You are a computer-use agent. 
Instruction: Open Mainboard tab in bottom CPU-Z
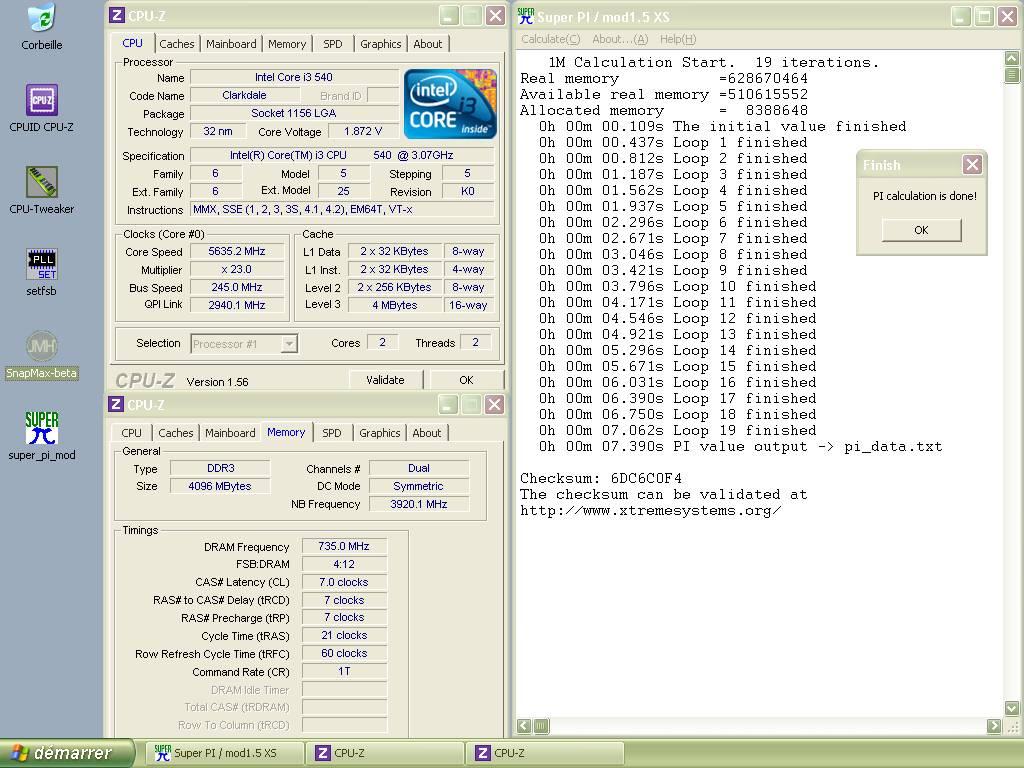click(x=231, y=433)
